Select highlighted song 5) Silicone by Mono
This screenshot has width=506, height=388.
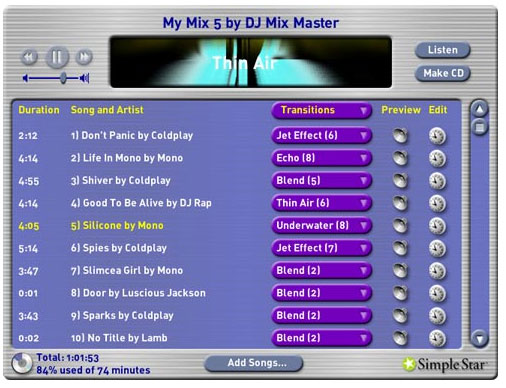(x=117, y=226)
